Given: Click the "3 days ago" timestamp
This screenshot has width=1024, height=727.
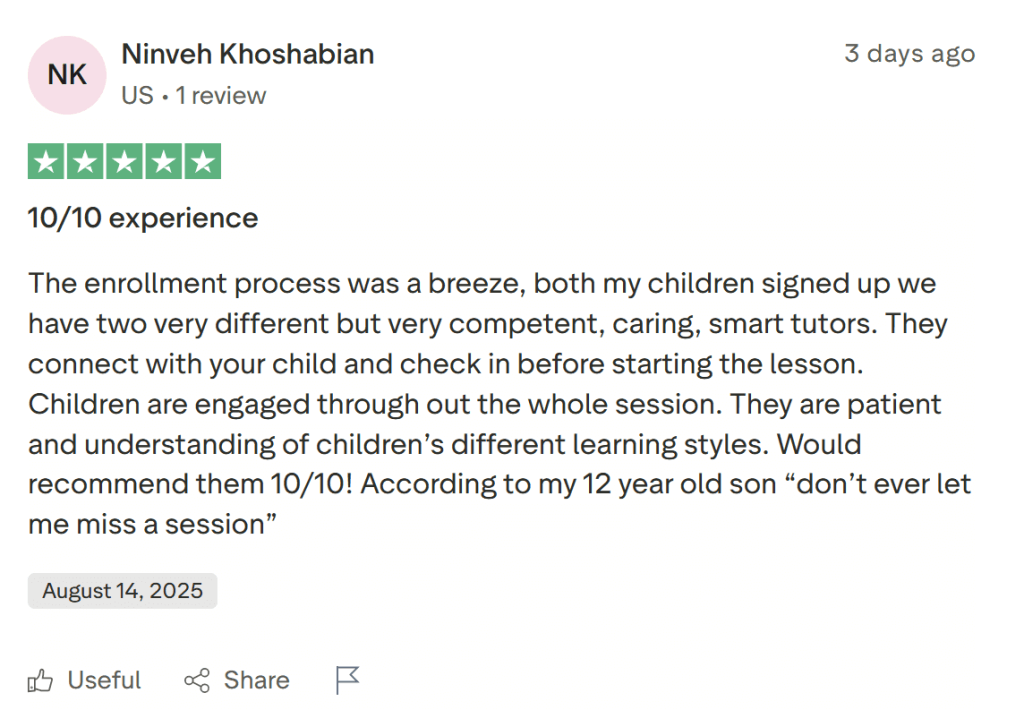Looking at the screenshot, I should (x=909, y=54).
